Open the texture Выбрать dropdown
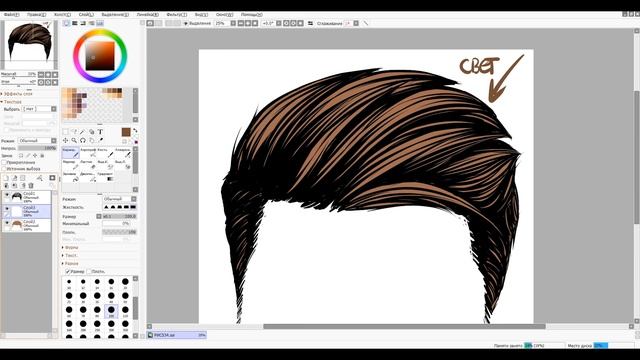This screenshot has width=640, height=360. (39, 109)
